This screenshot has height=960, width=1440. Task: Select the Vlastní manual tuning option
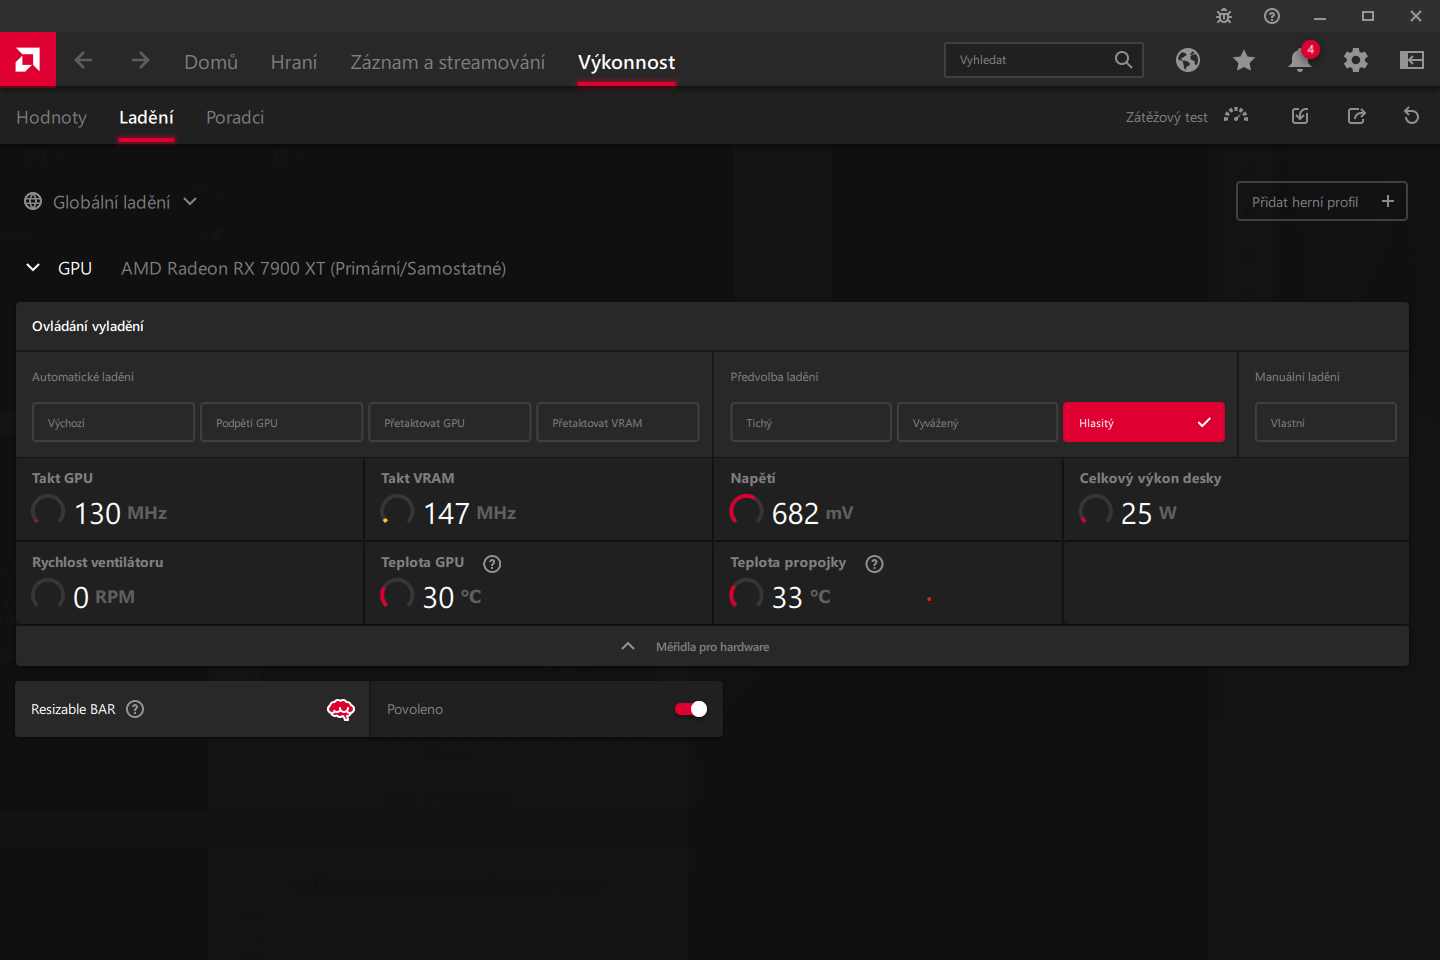(1326, 422)
